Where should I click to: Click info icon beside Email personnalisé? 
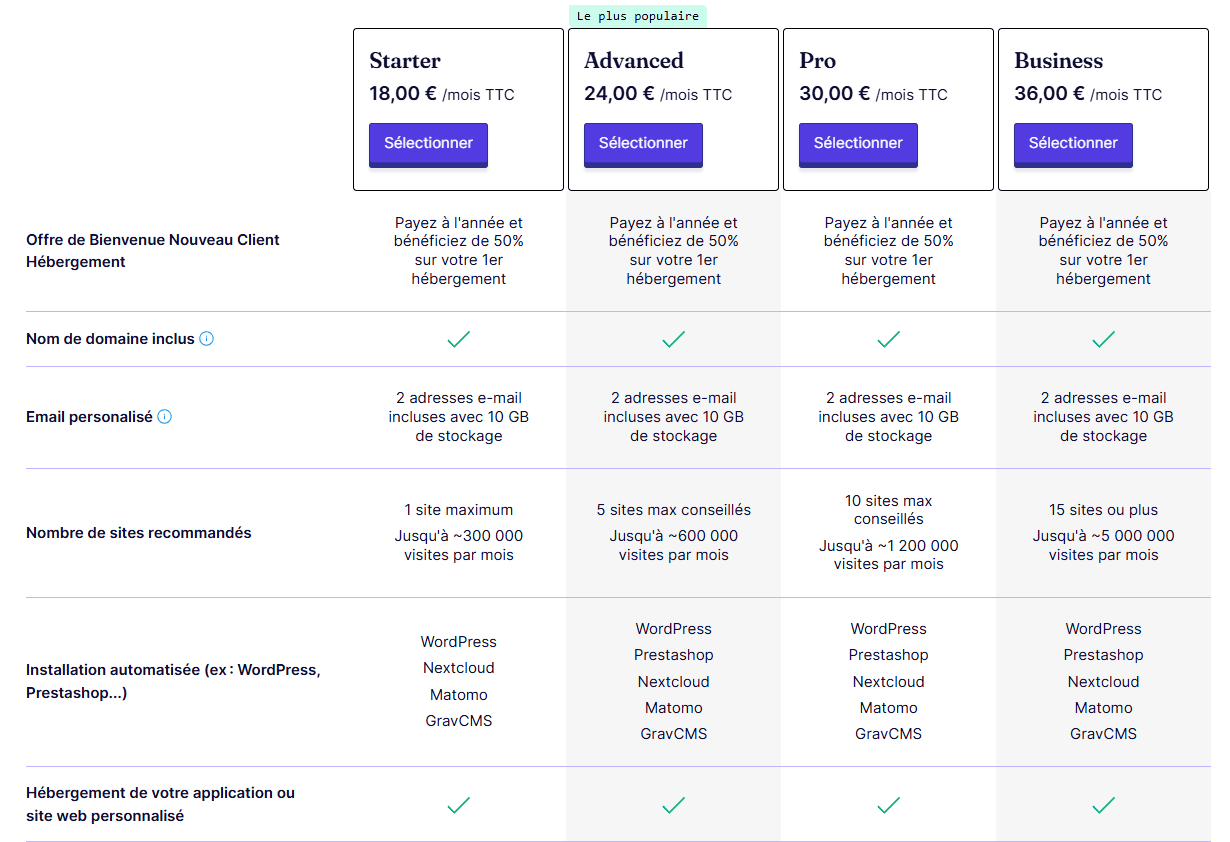(165, 417)
